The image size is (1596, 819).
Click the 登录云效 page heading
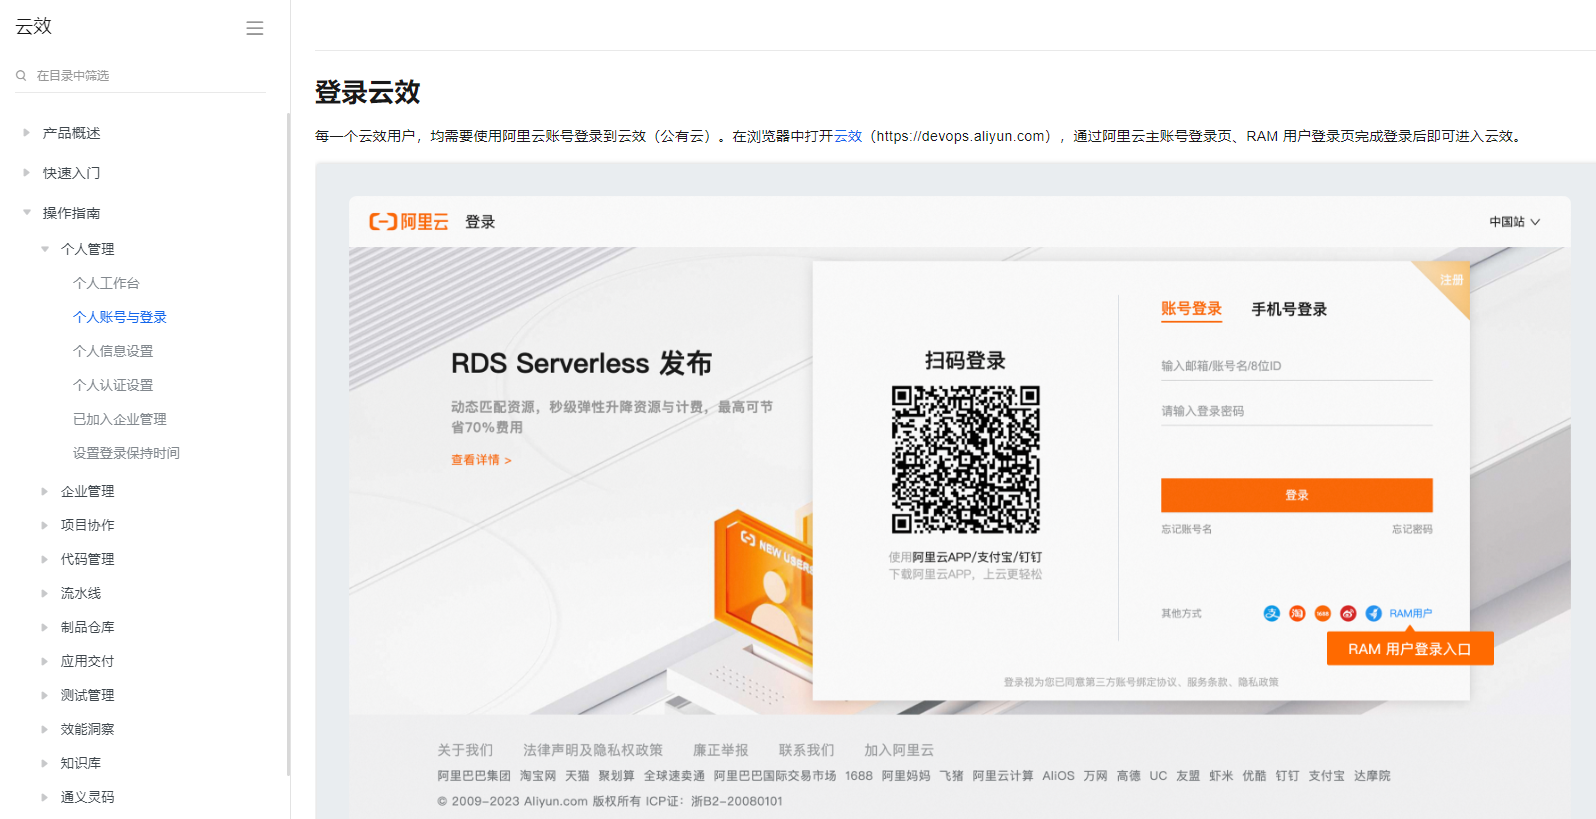coord(368,92)
